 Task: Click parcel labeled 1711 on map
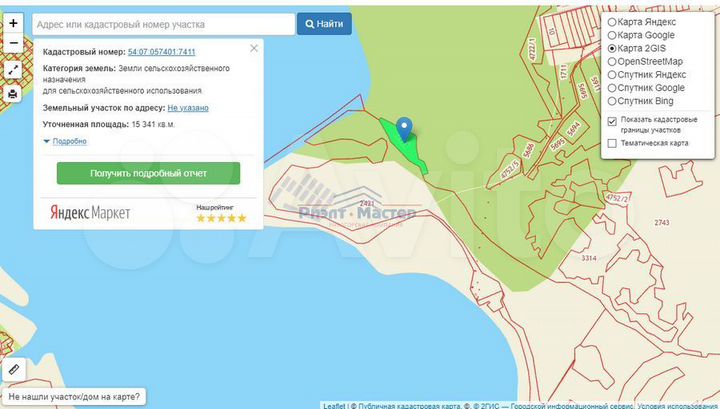(564, 71)
